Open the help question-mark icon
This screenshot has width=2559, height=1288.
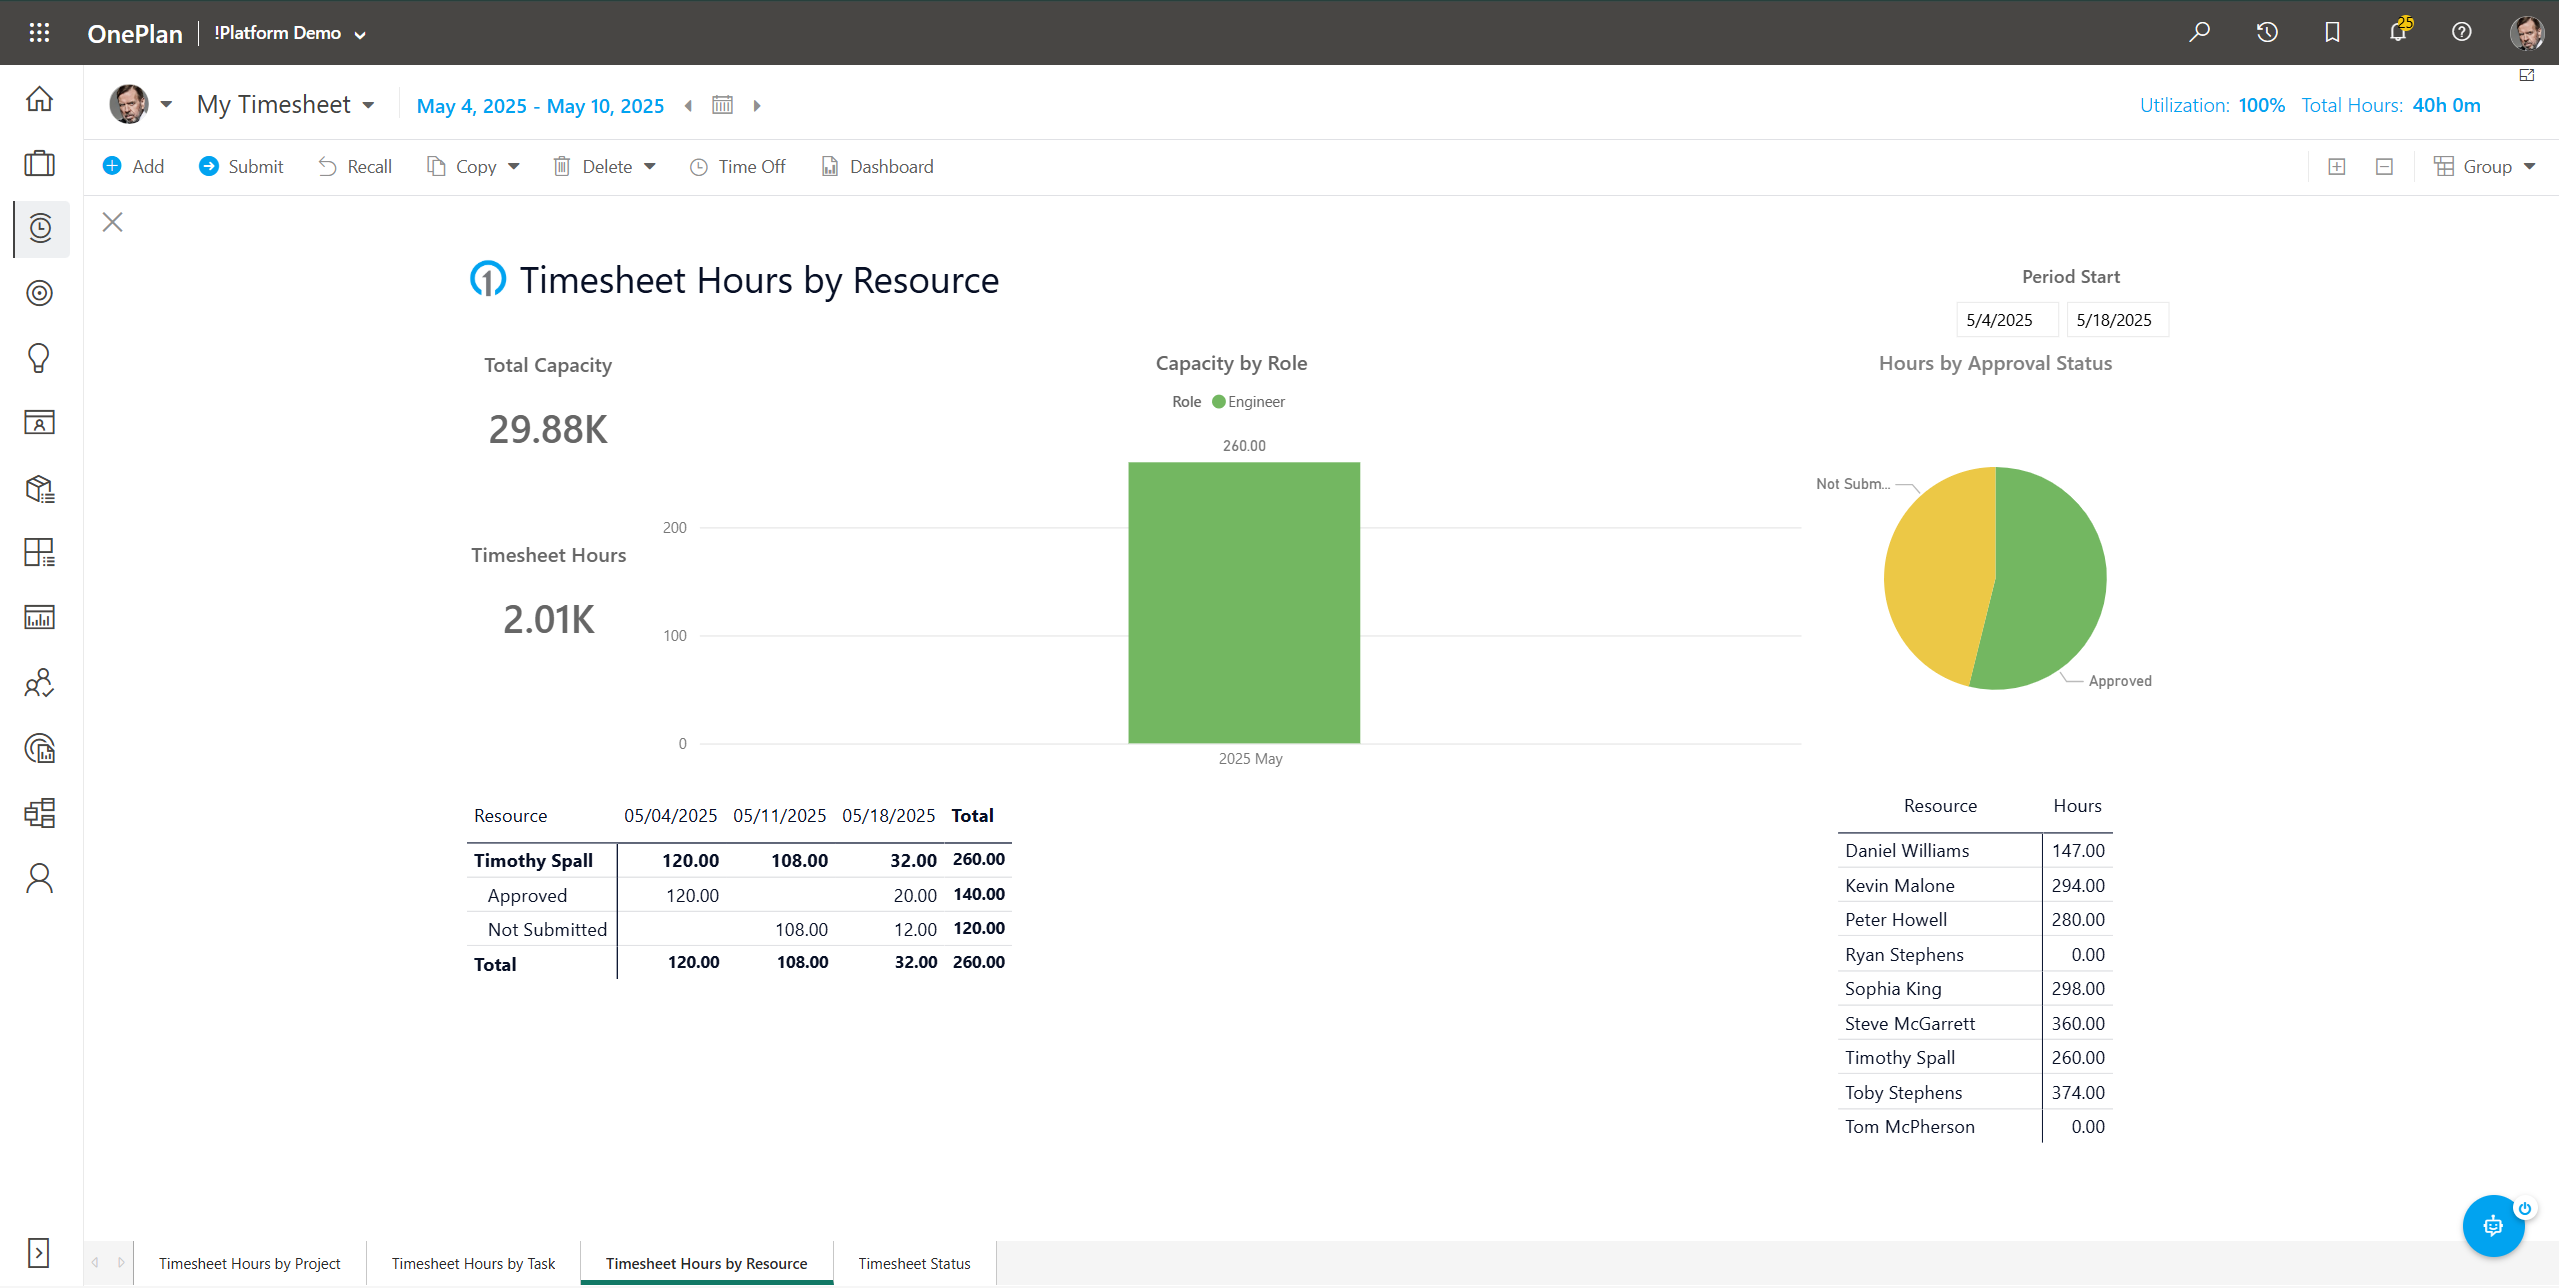[2461, 32]
